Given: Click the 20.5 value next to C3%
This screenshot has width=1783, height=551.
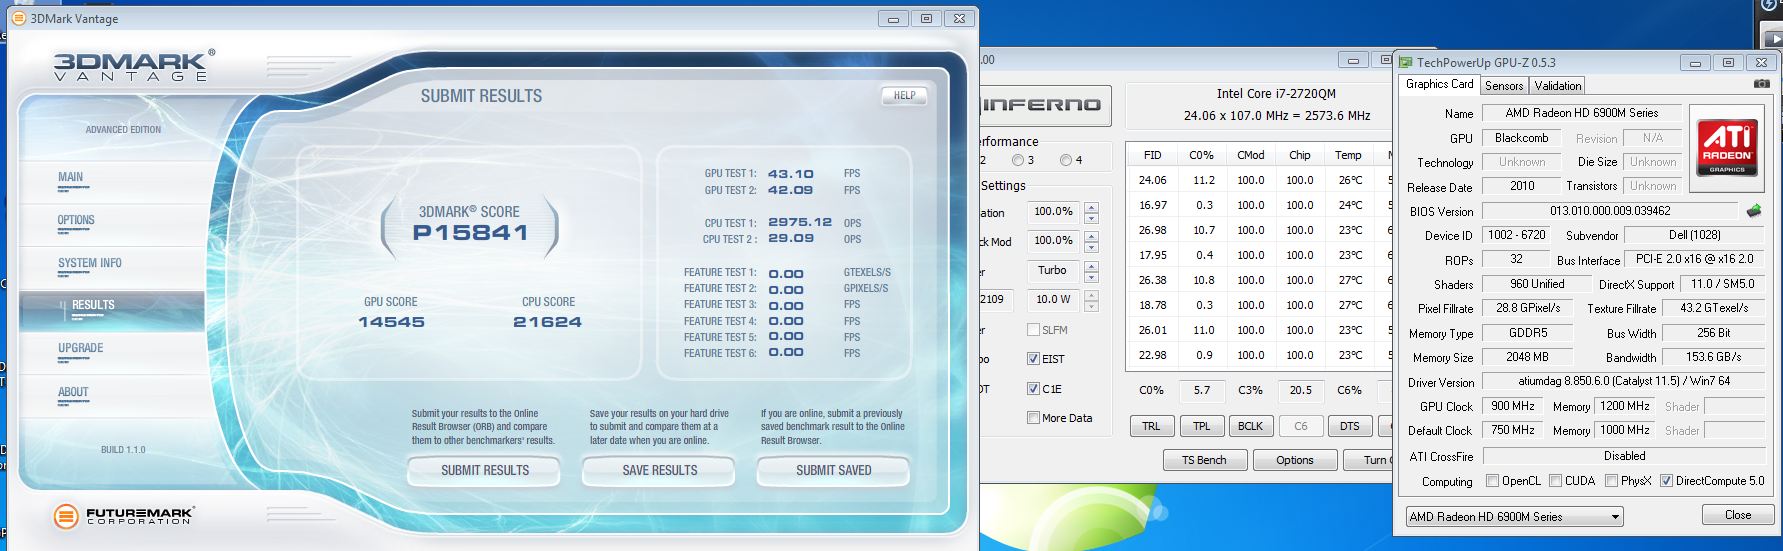Looking at the screenshot, I should tap(1300, 391).
